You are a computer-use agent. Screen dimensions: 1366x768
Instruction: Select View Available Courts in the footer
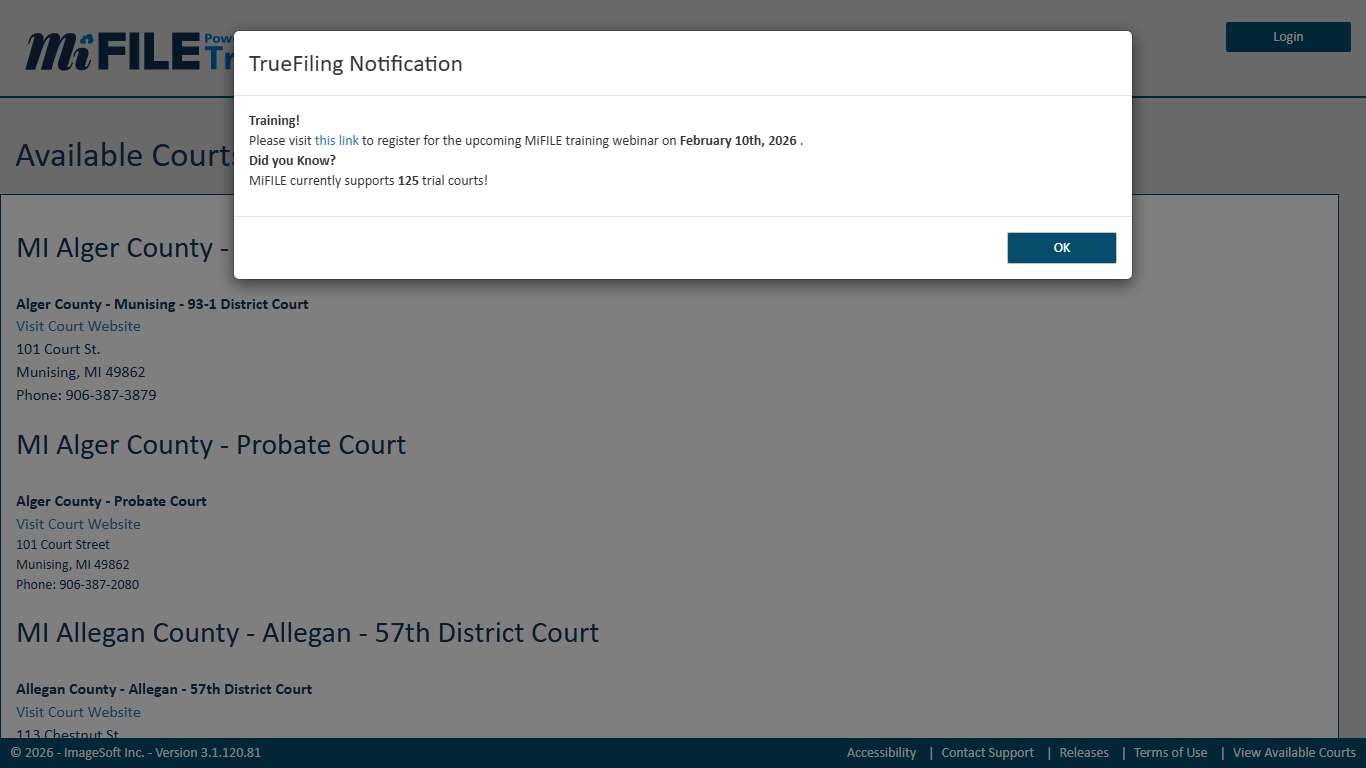[x=1294, y=753]
